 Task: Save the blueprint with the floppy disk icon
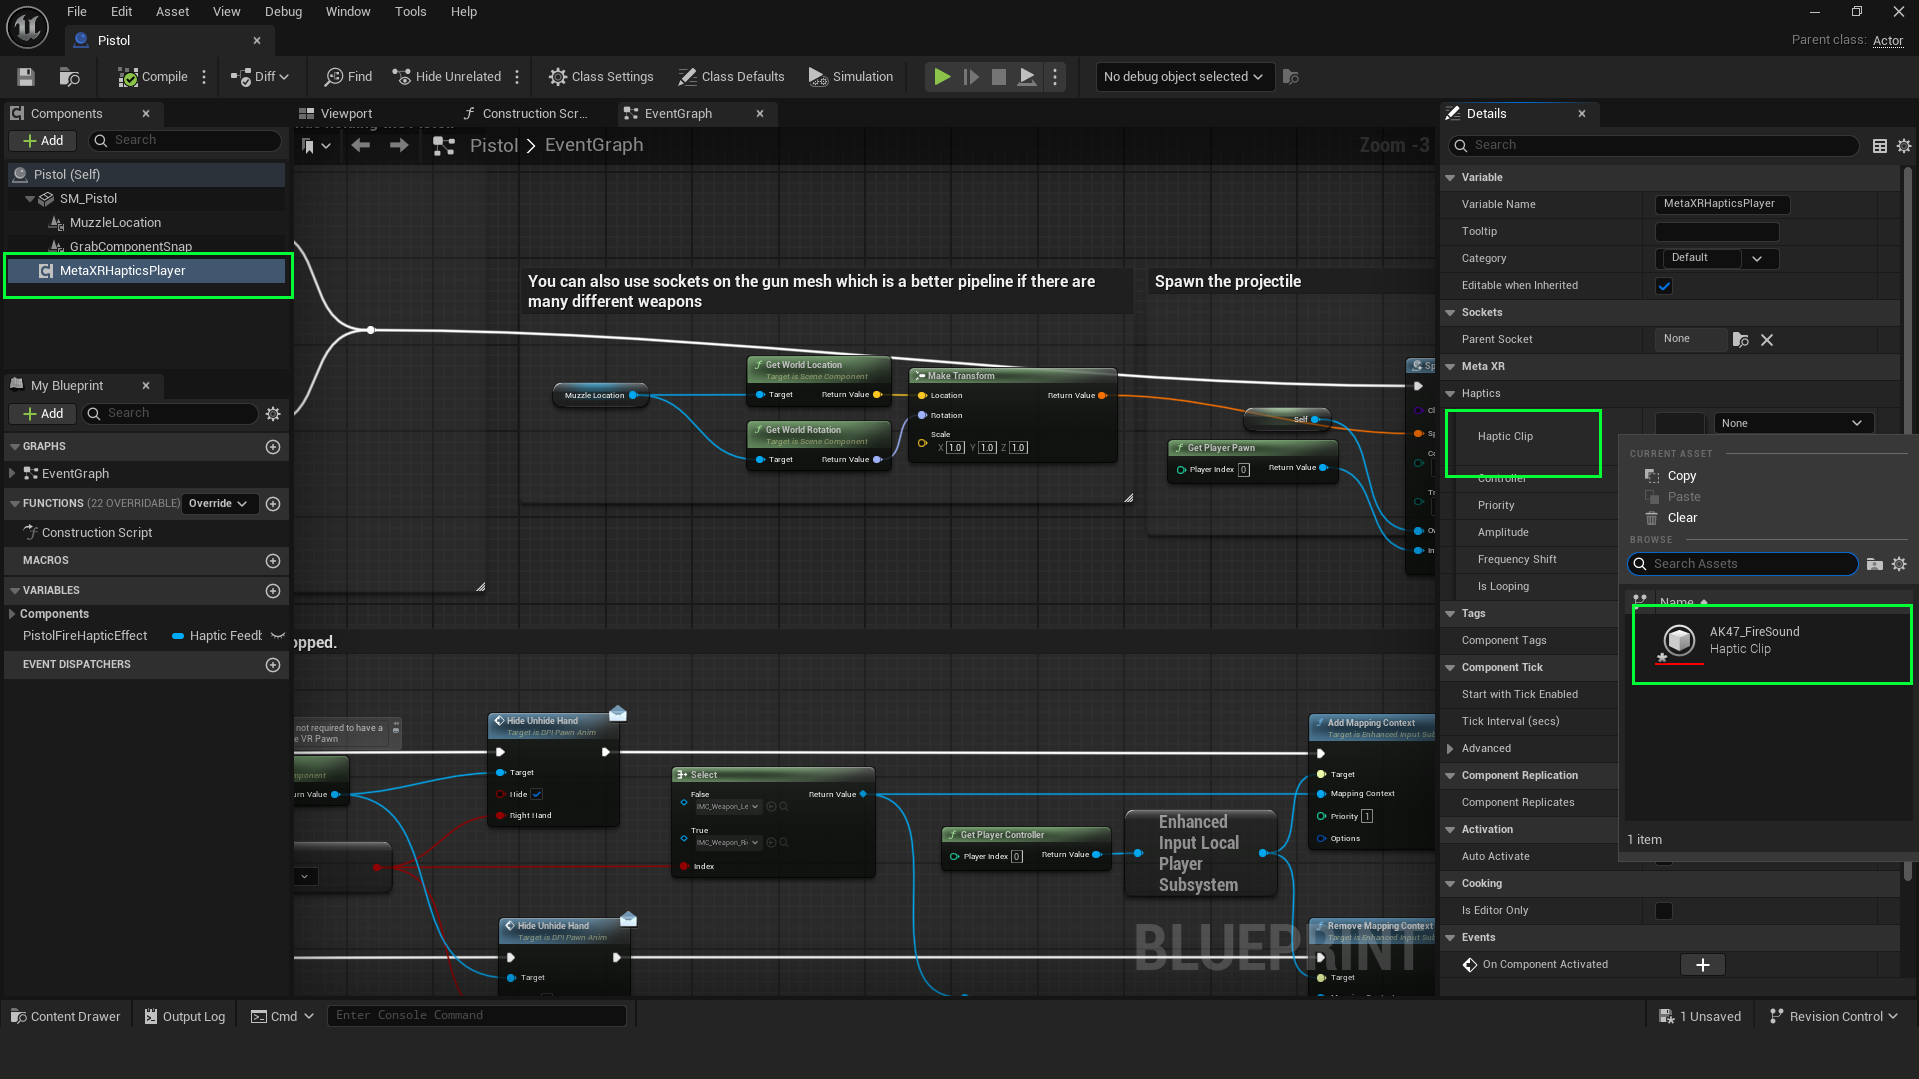click(x=26, y=77)
